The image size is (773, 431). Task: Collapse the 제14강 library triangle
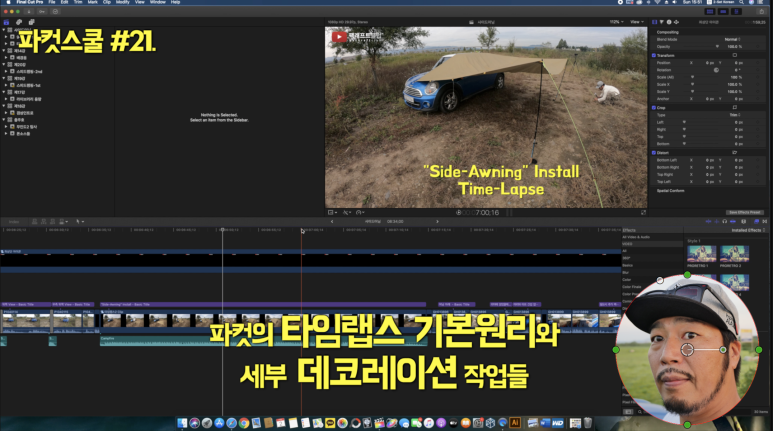(4, 51)
